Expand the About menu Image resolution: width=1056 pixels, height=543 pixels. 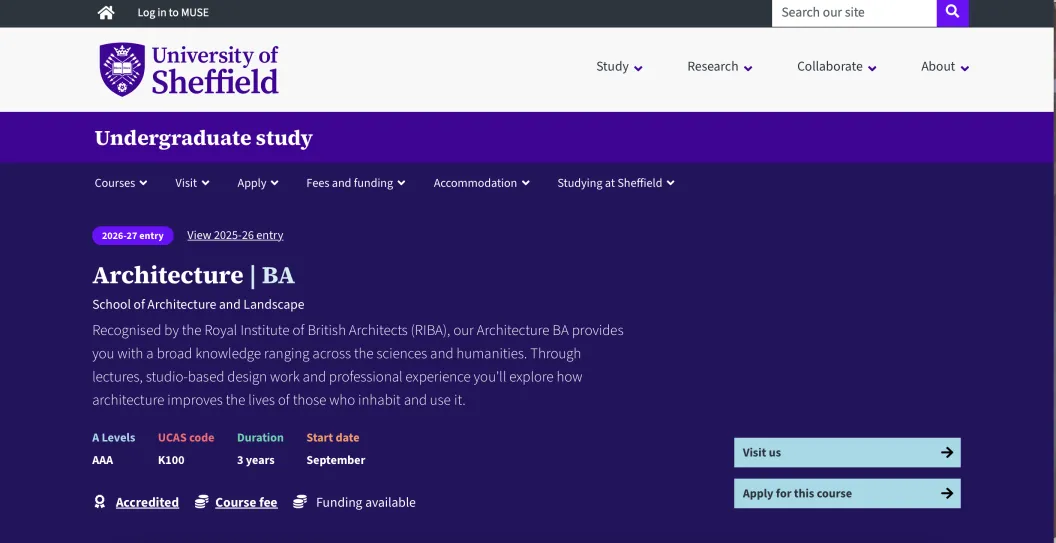pyautogui.click(x=945, y=66)
